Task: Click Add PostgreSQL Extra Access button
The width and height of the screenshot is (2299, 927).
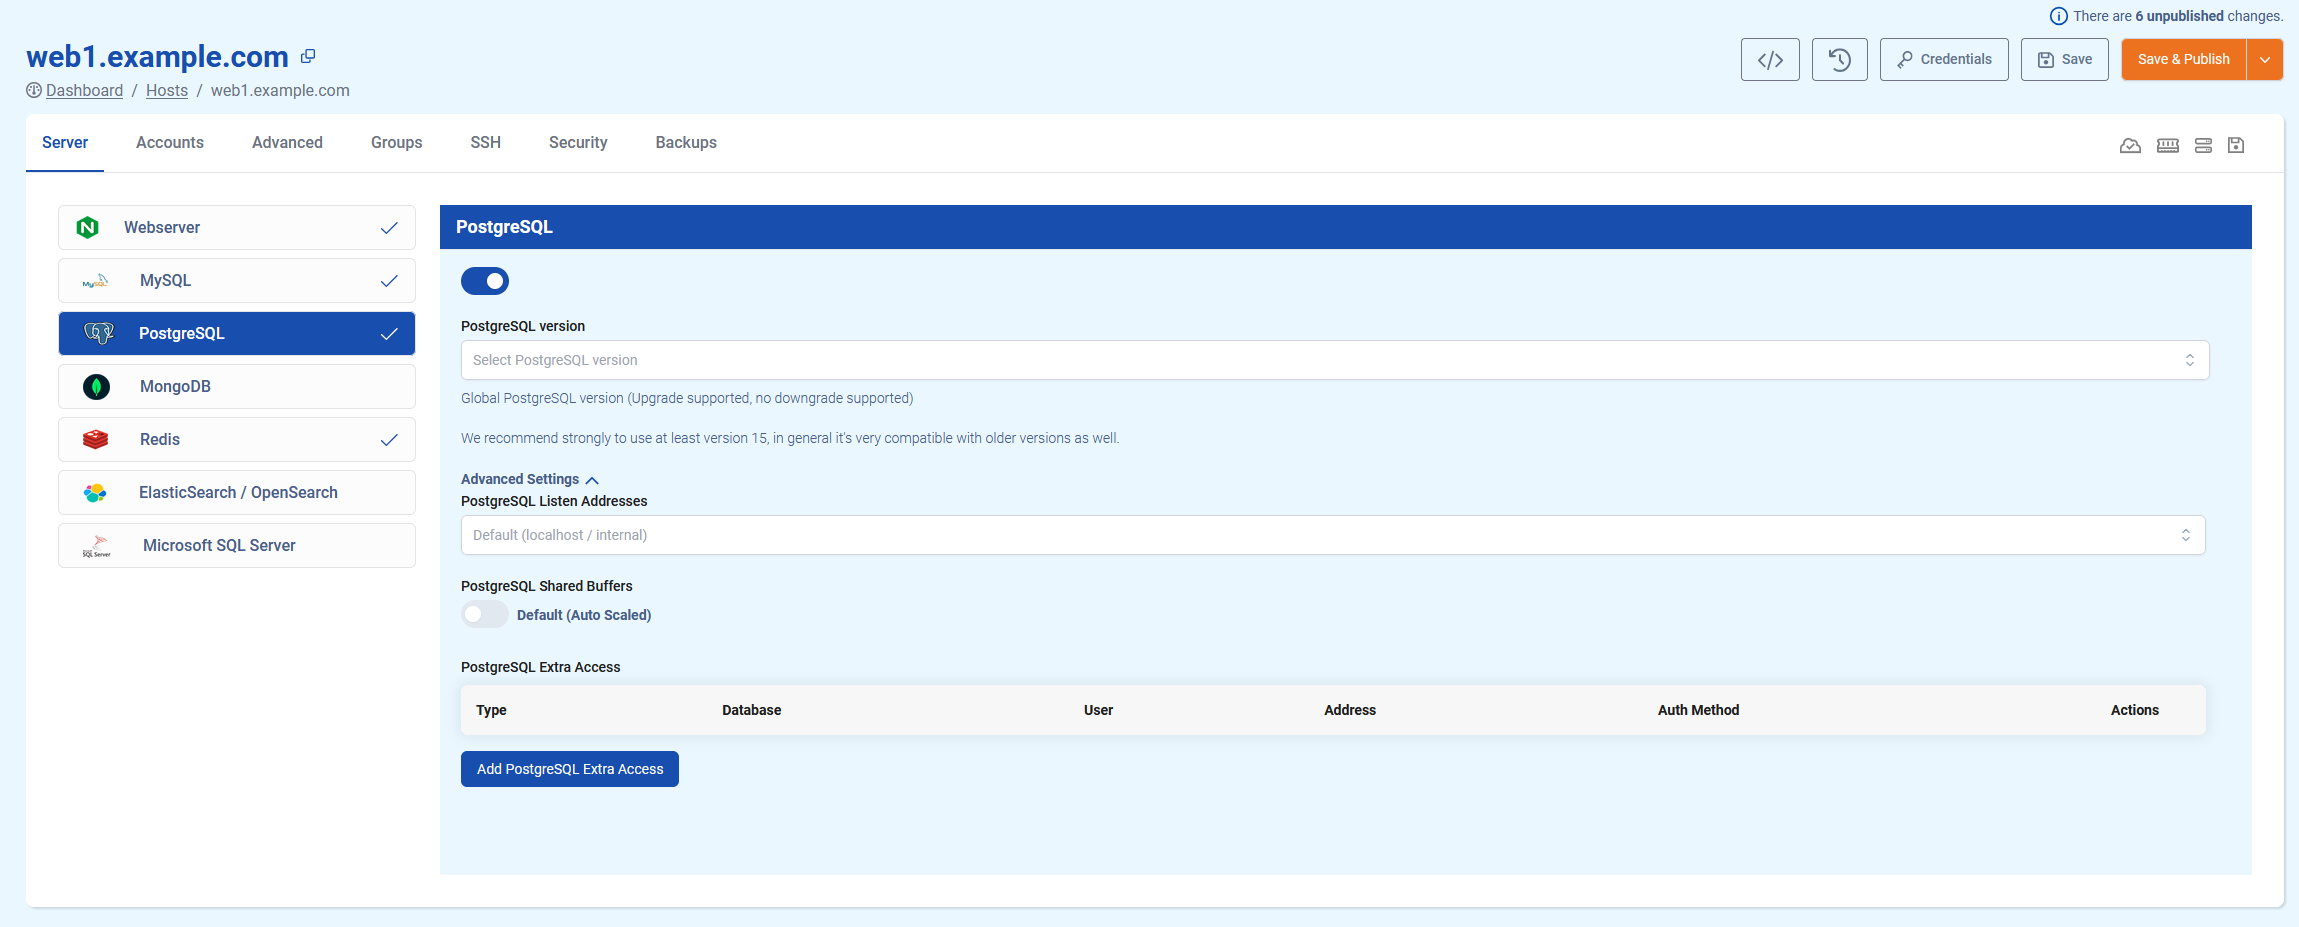Action: pyautogui.click(x=569, y=768)
